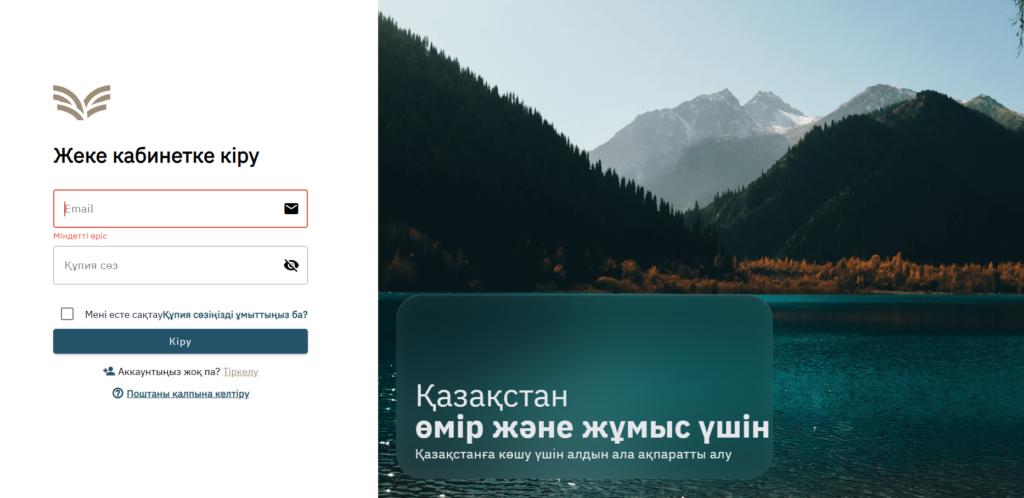Open the "Поштаны қалпына келтіру" link
Screen dimensions: 1024x498
click(x=187, y=394)
